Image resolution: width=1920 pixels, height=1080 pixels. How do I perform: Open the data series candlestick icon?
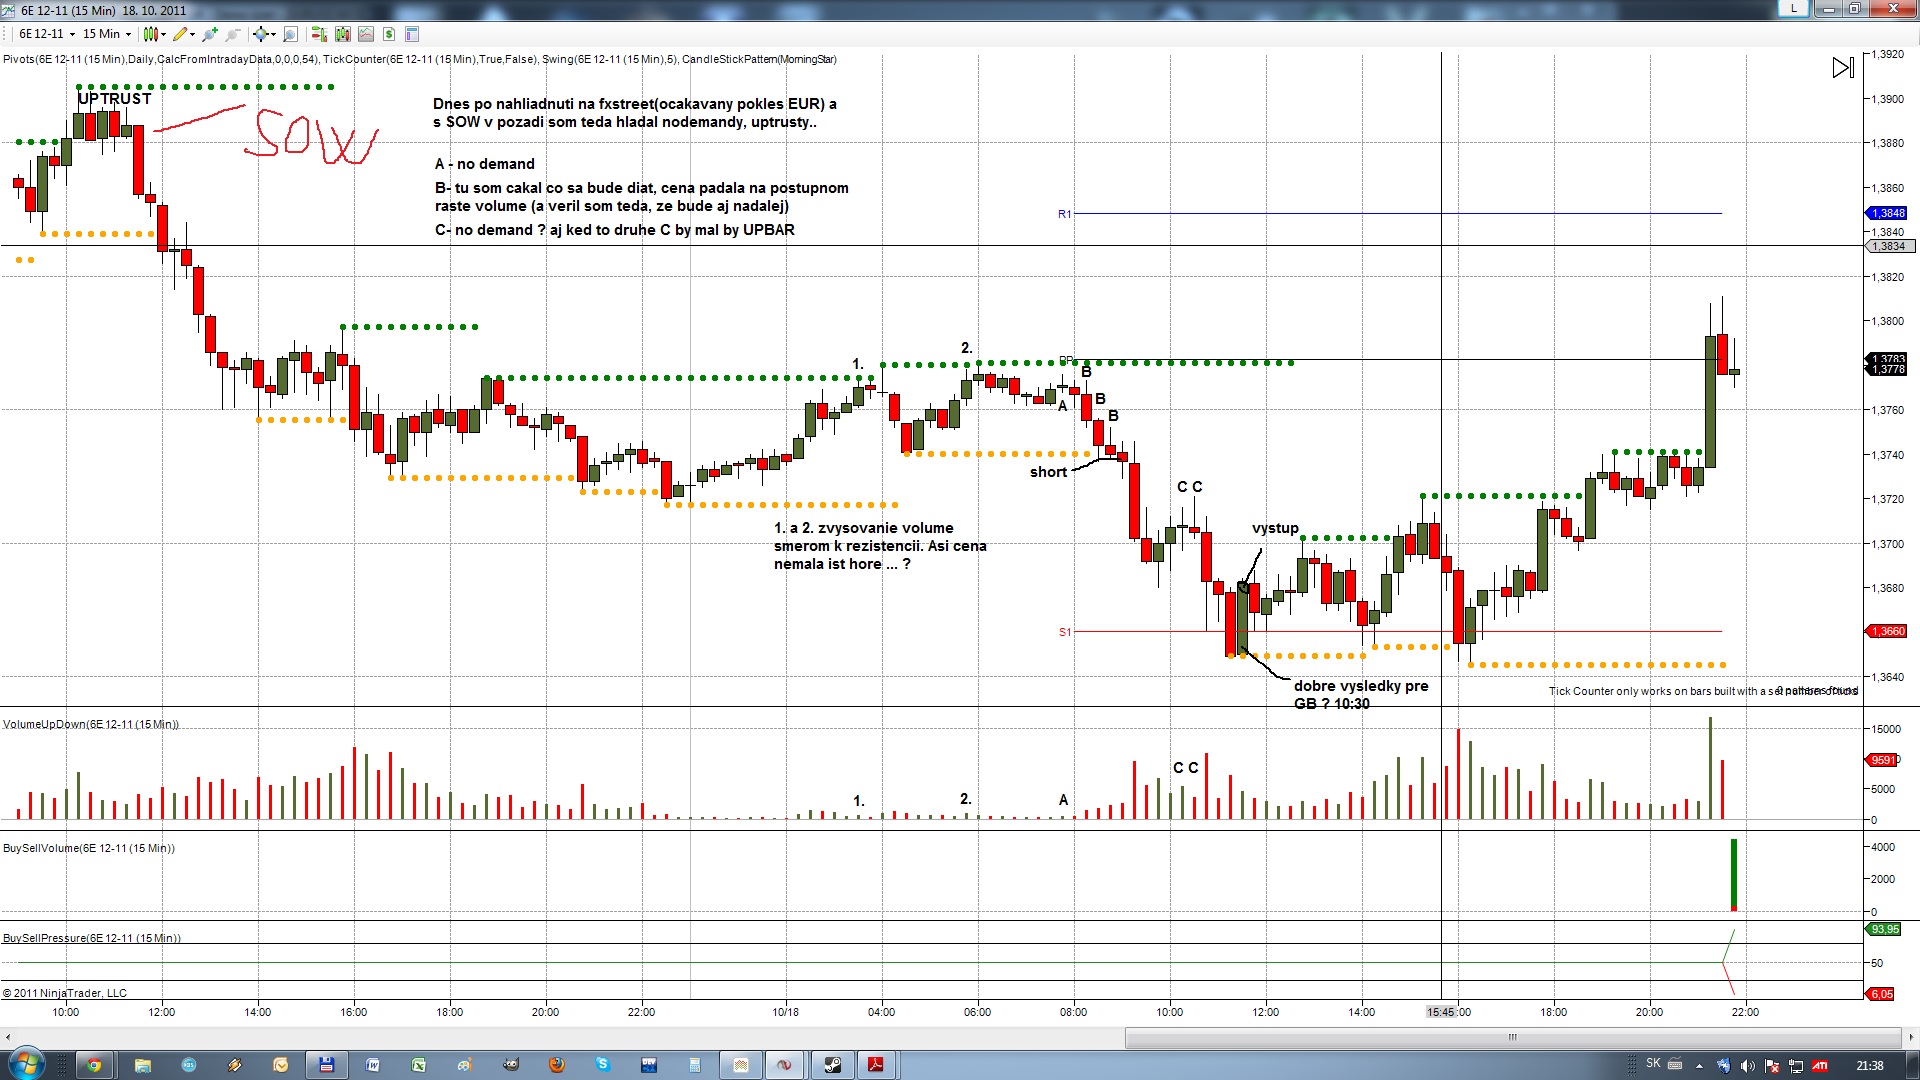click(343, 34)
